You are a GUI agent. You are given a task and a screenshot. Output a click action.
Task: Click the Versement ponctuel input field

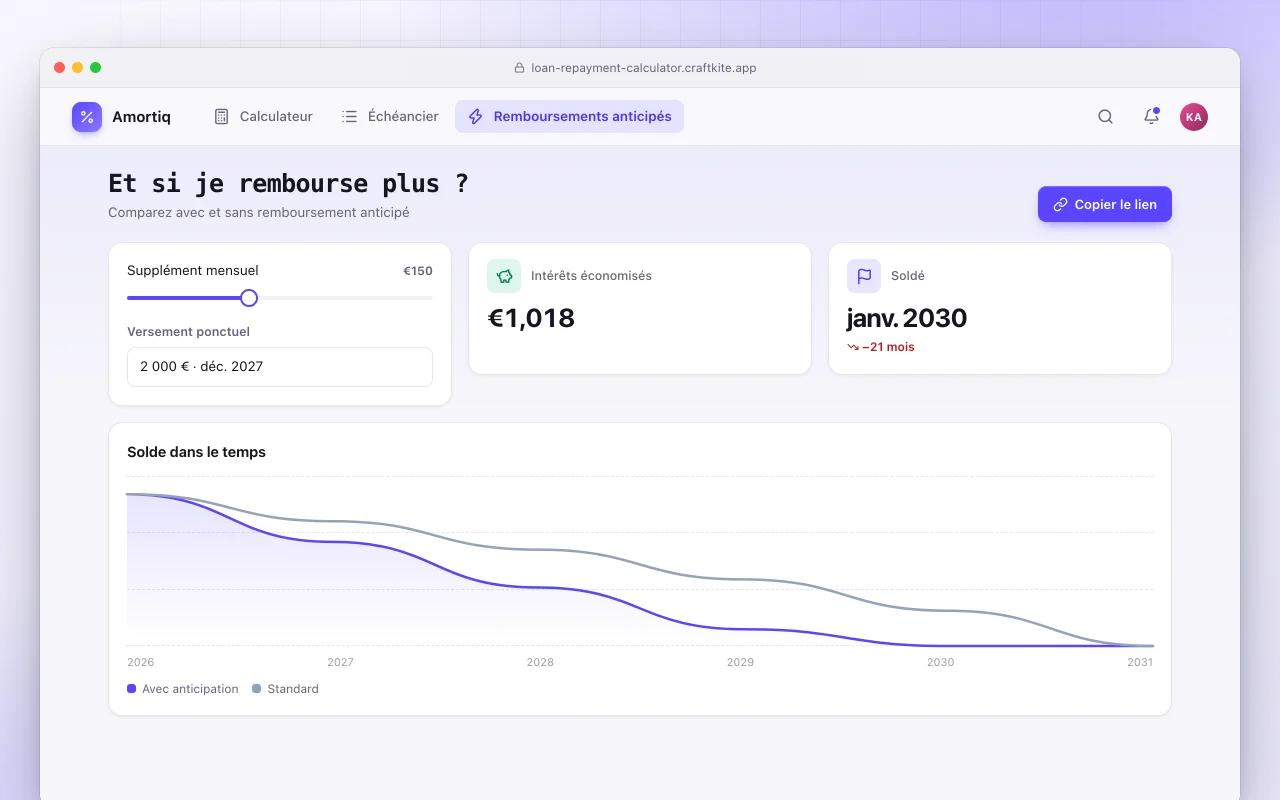(x=280, y=367)
